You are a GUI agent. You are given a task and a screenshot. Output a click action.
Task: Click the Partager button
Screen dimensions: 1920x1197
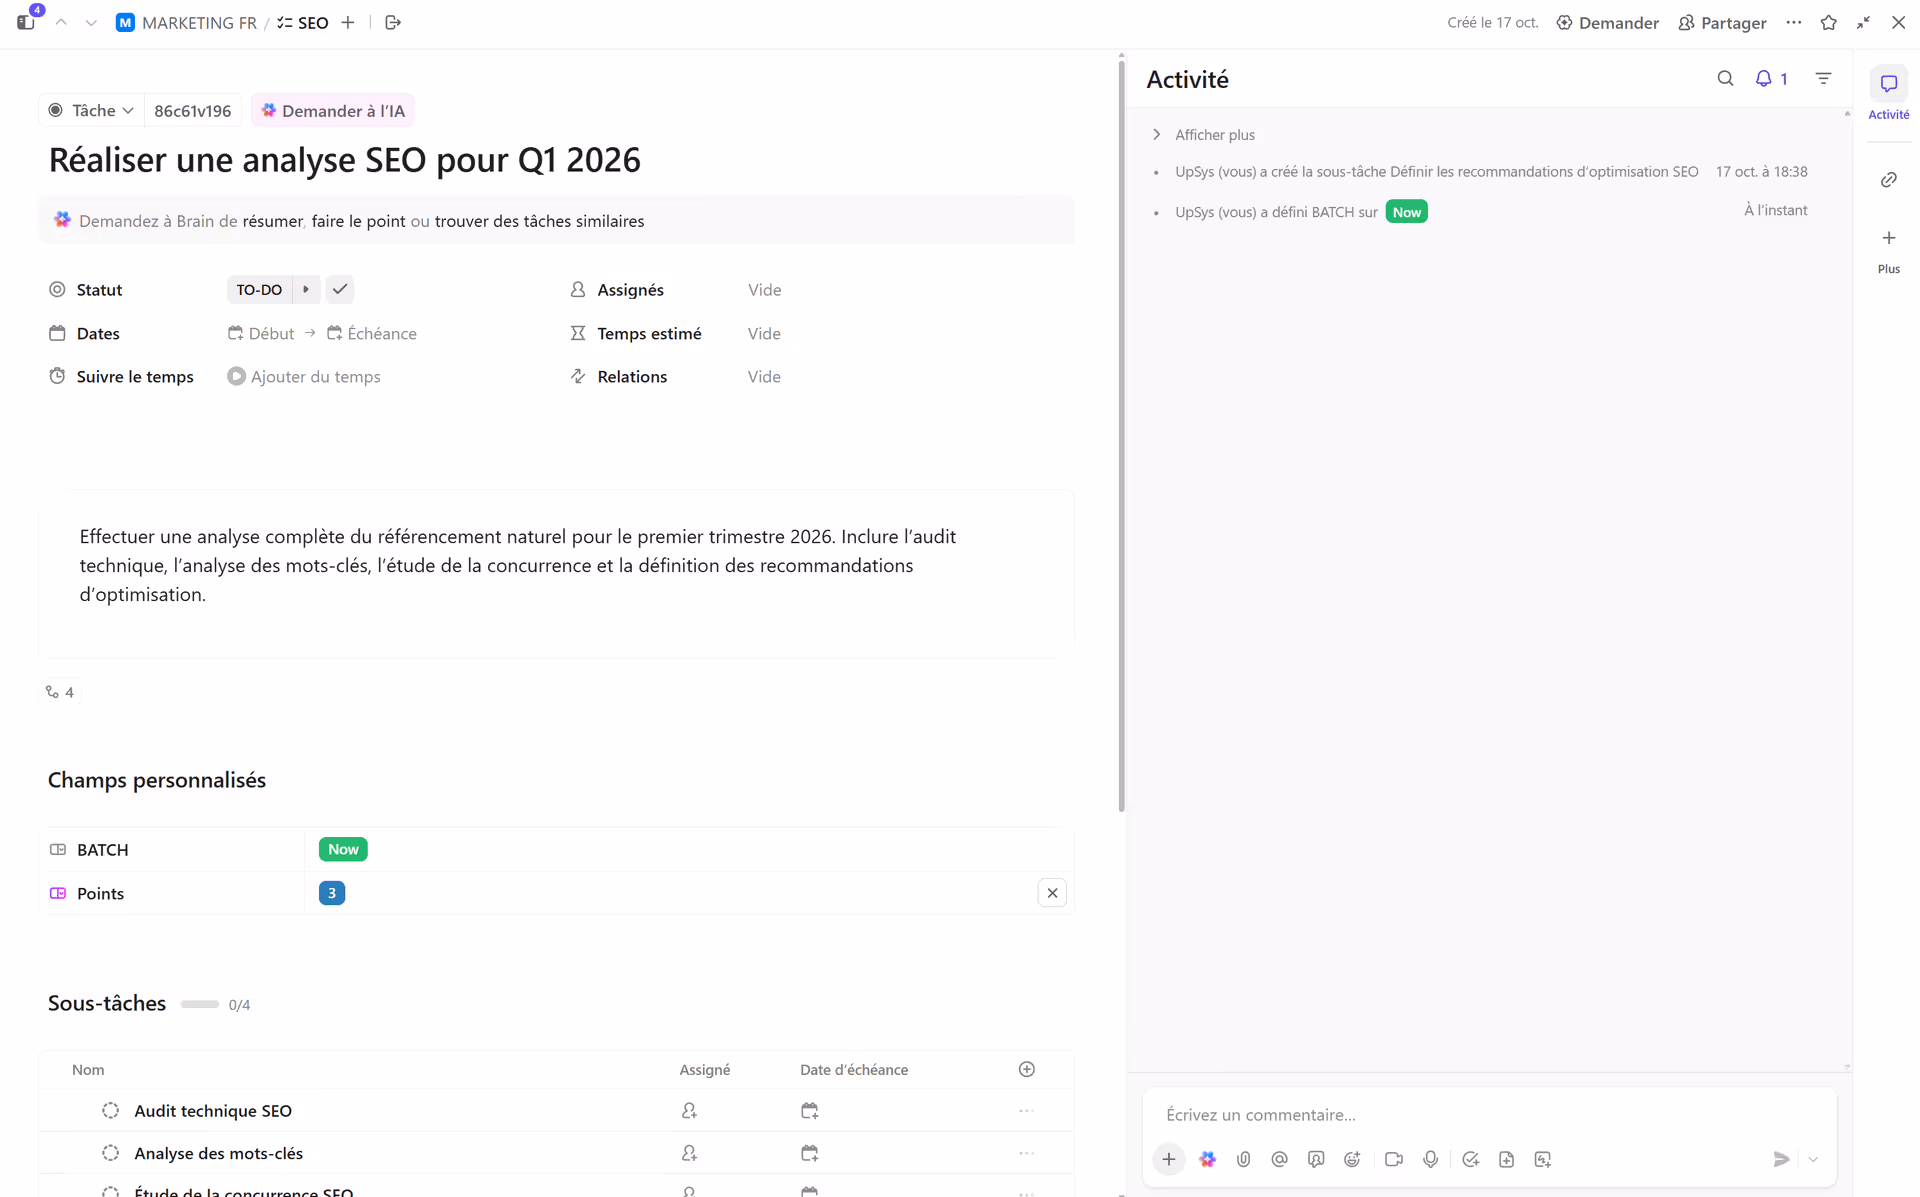(1722, 22)
